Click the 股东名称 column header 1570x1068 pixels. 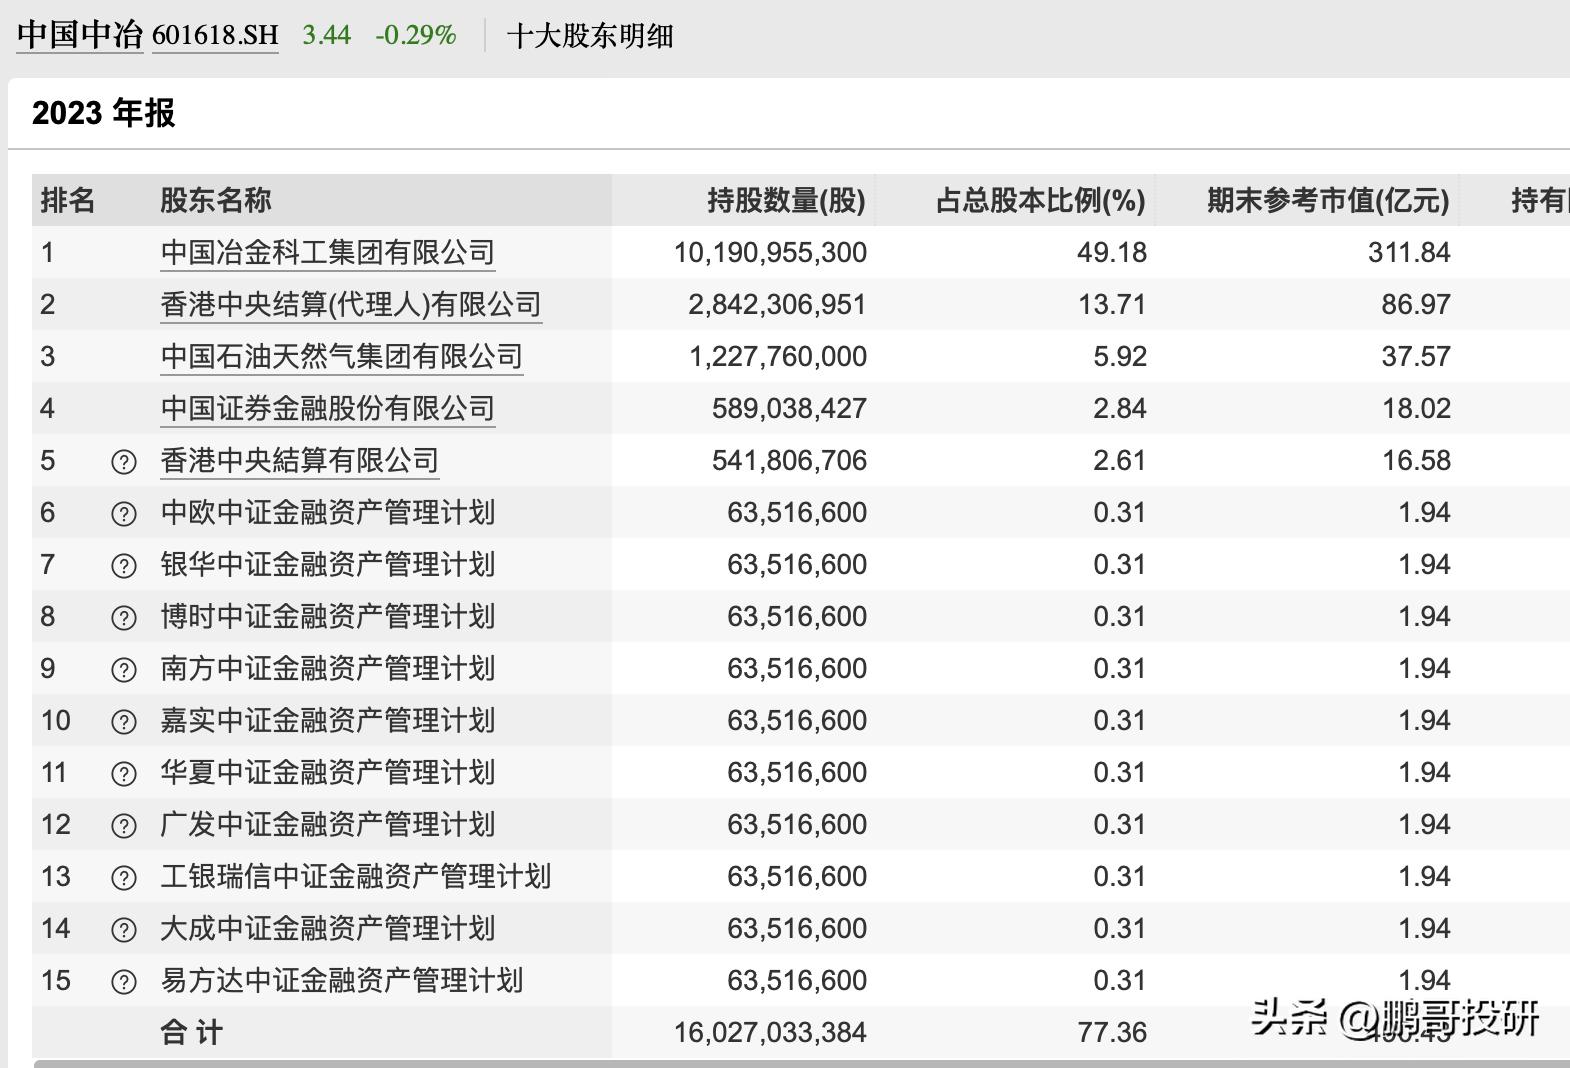point(216,200)
